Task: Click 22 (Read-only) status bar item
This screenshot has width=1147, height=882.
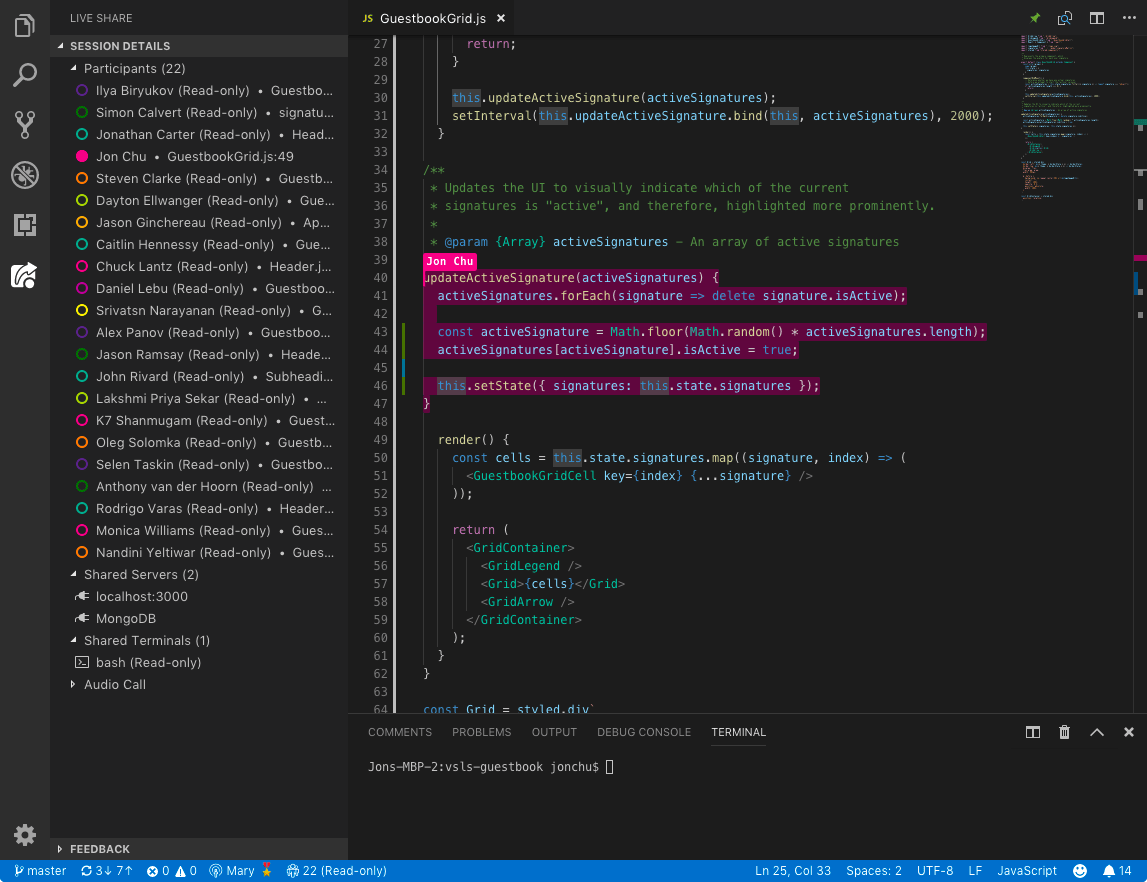Action: (x=336, y=871)
